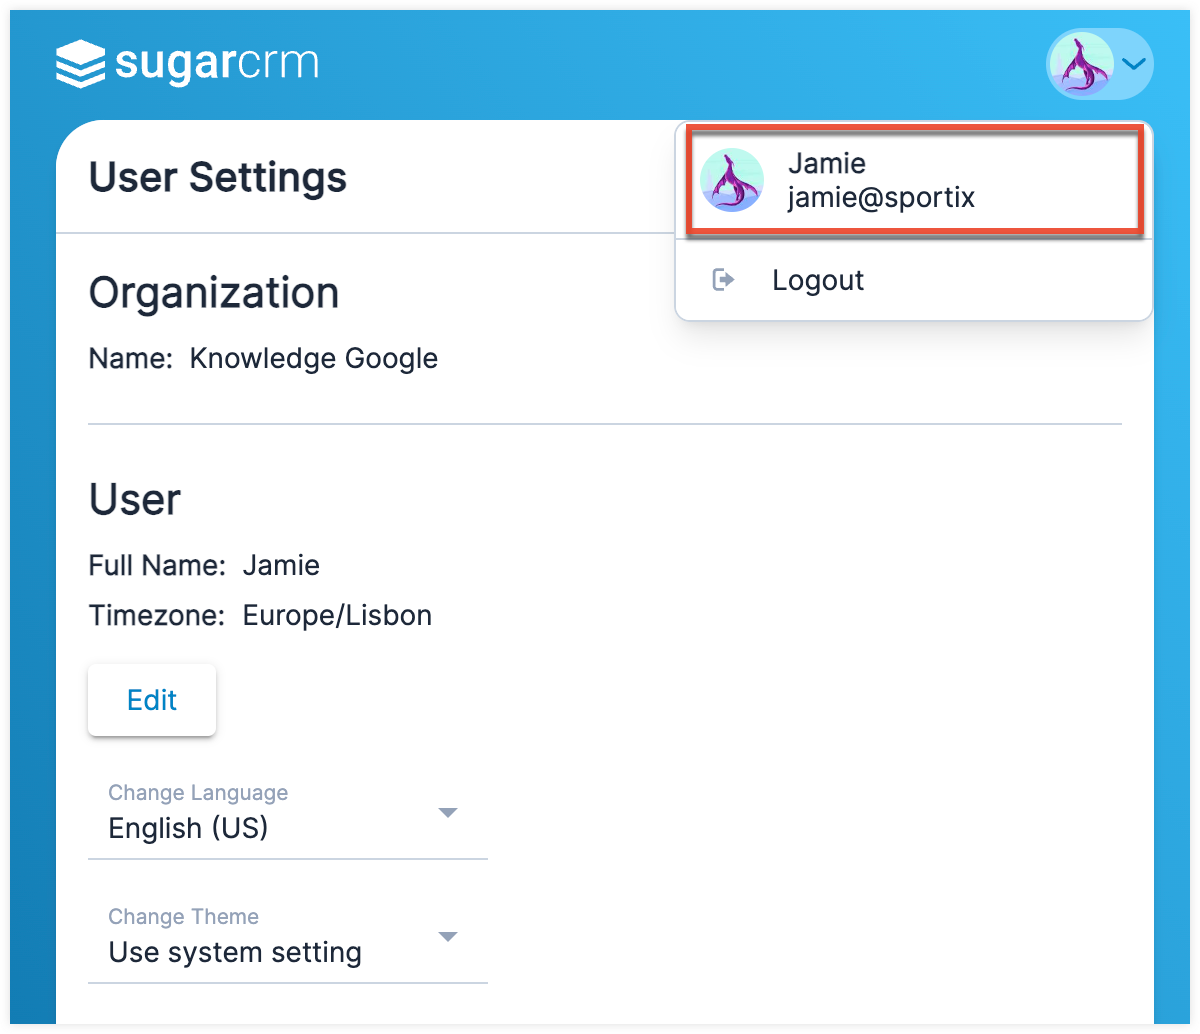This screenshot has height=1034, width=1200.
Task: Select the Jamie name entry in the menu
Action: point(827,163)
